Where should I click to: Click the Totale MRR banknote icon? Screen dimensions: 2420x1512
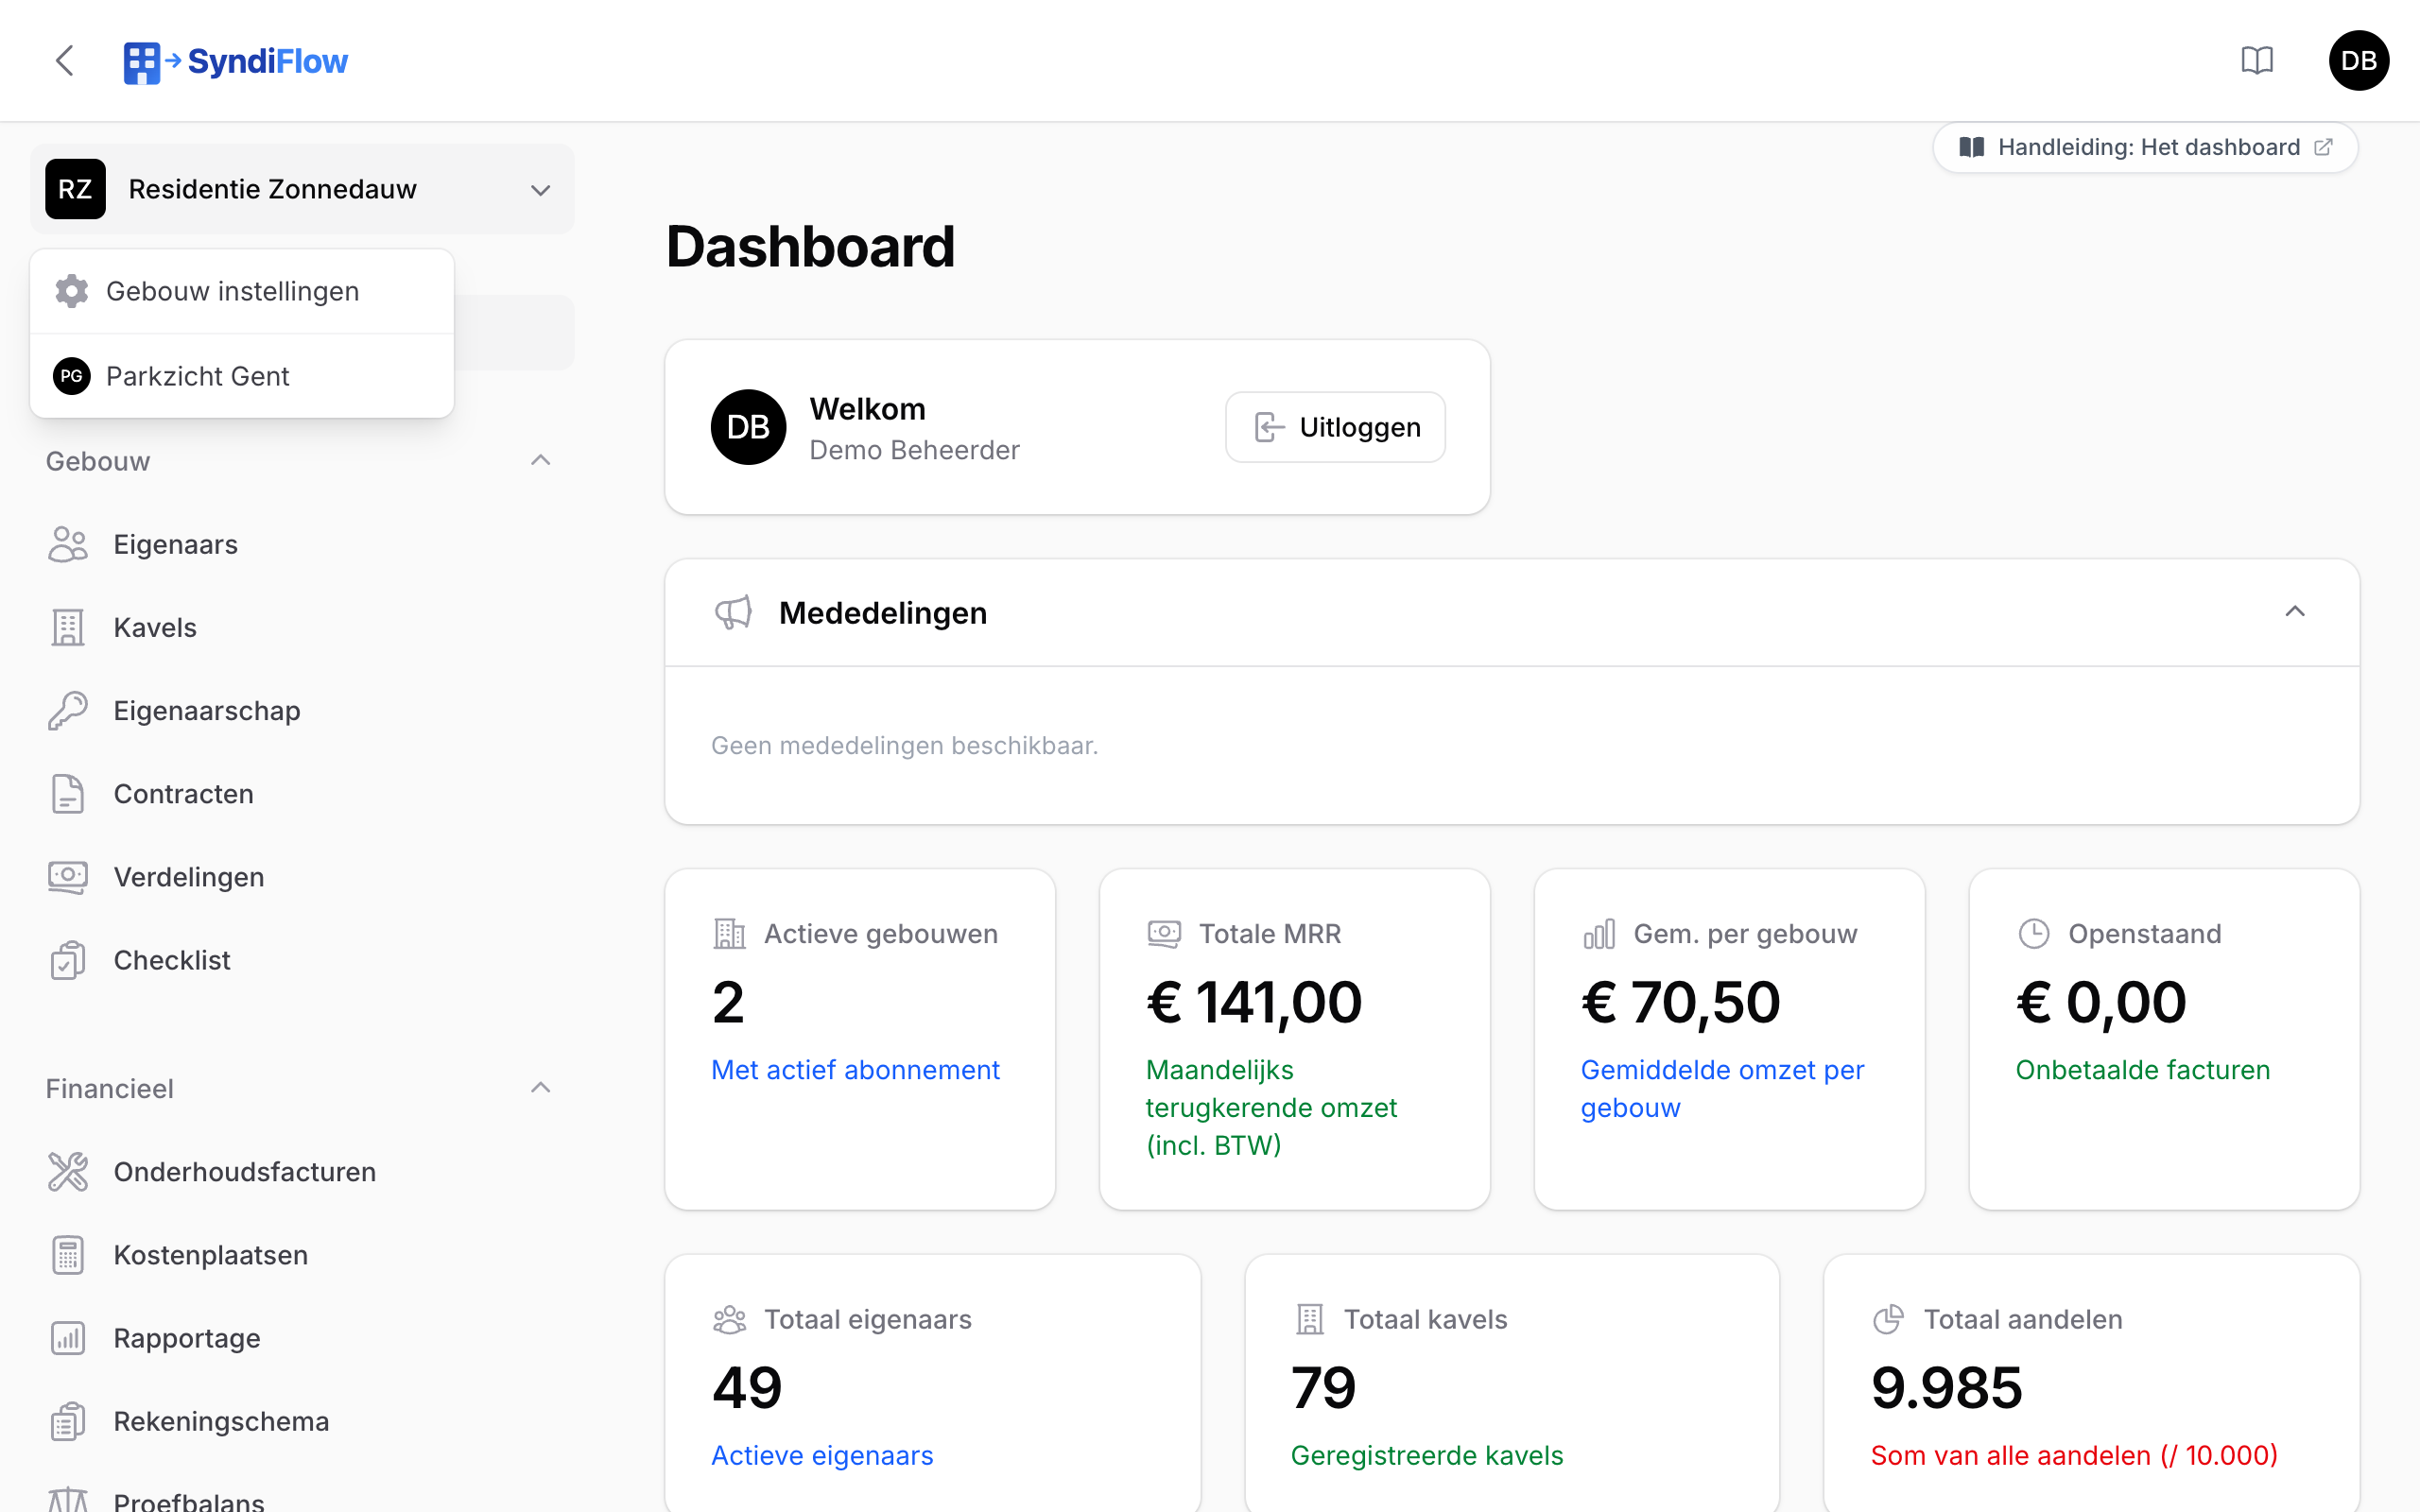coord(1164,933)
